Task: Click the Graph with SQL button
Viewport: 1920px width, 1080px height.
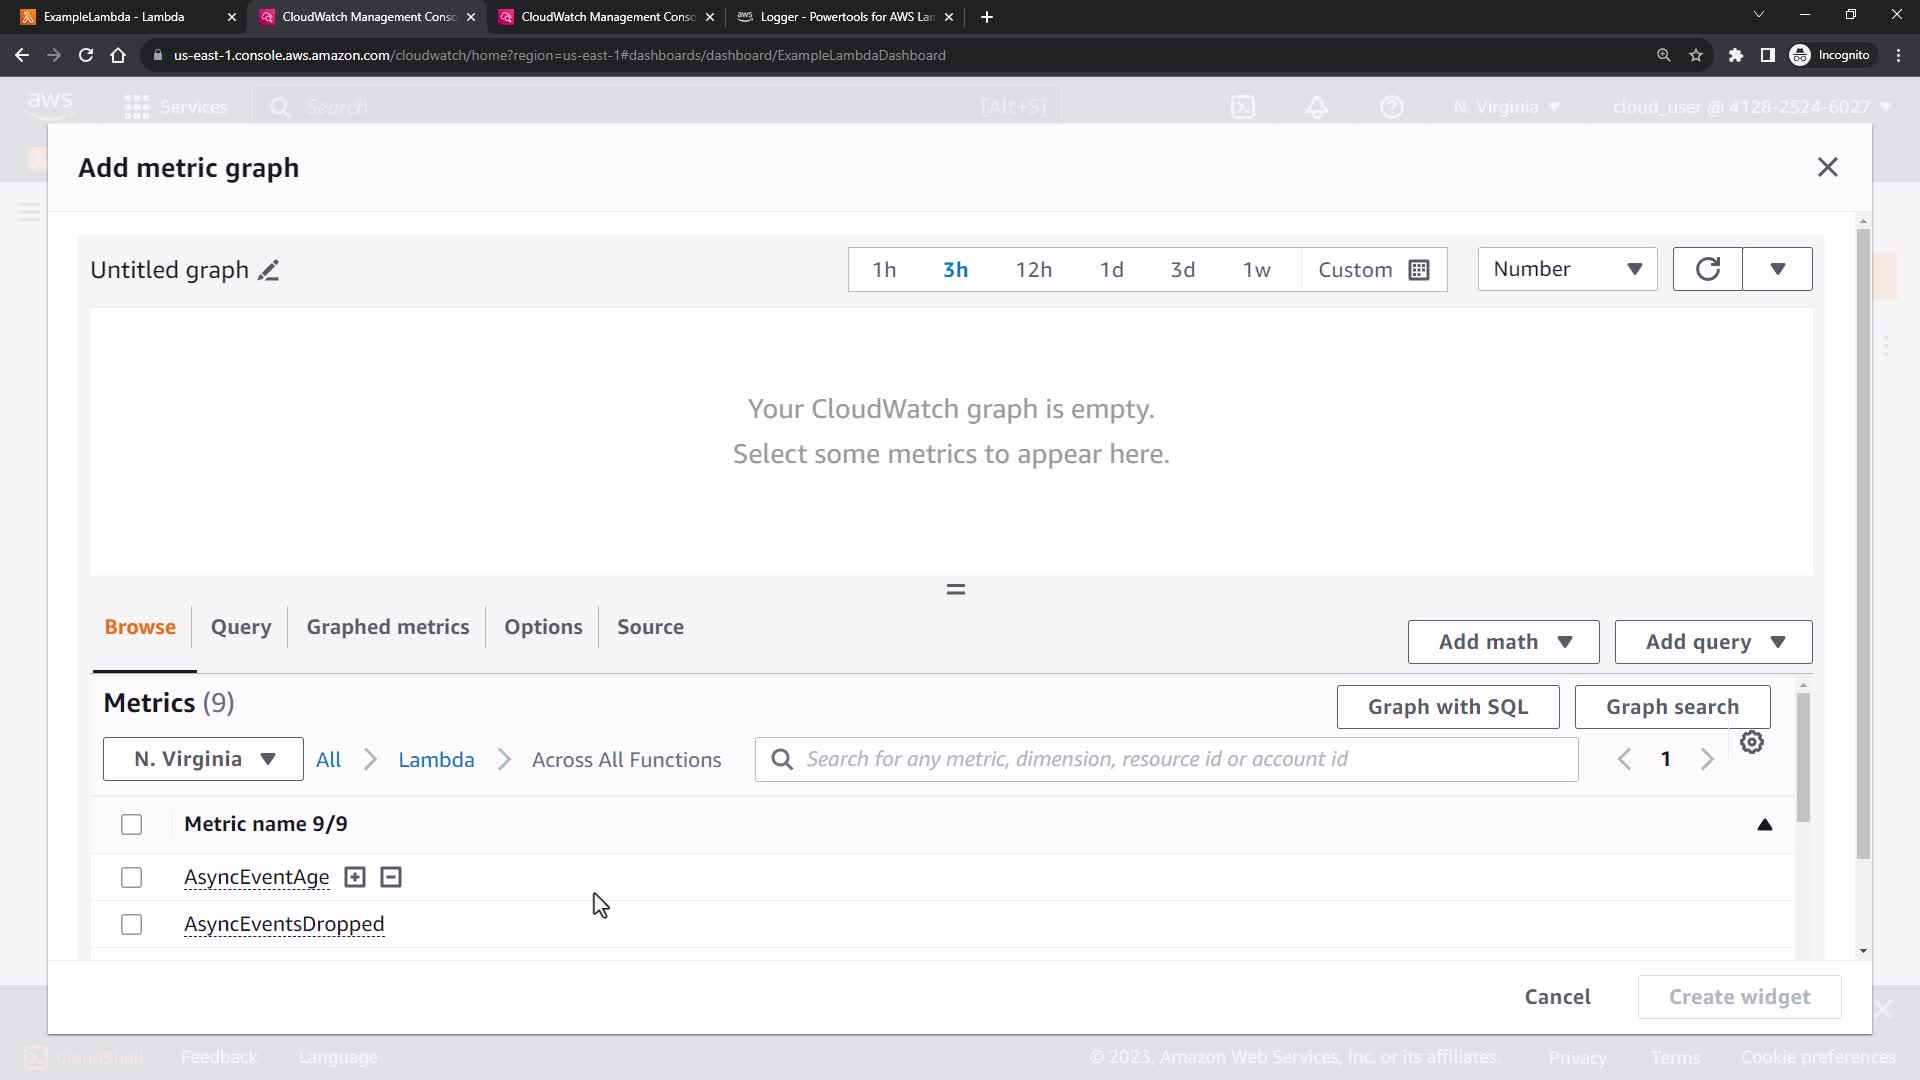Action: click(x=1447, y=707)
